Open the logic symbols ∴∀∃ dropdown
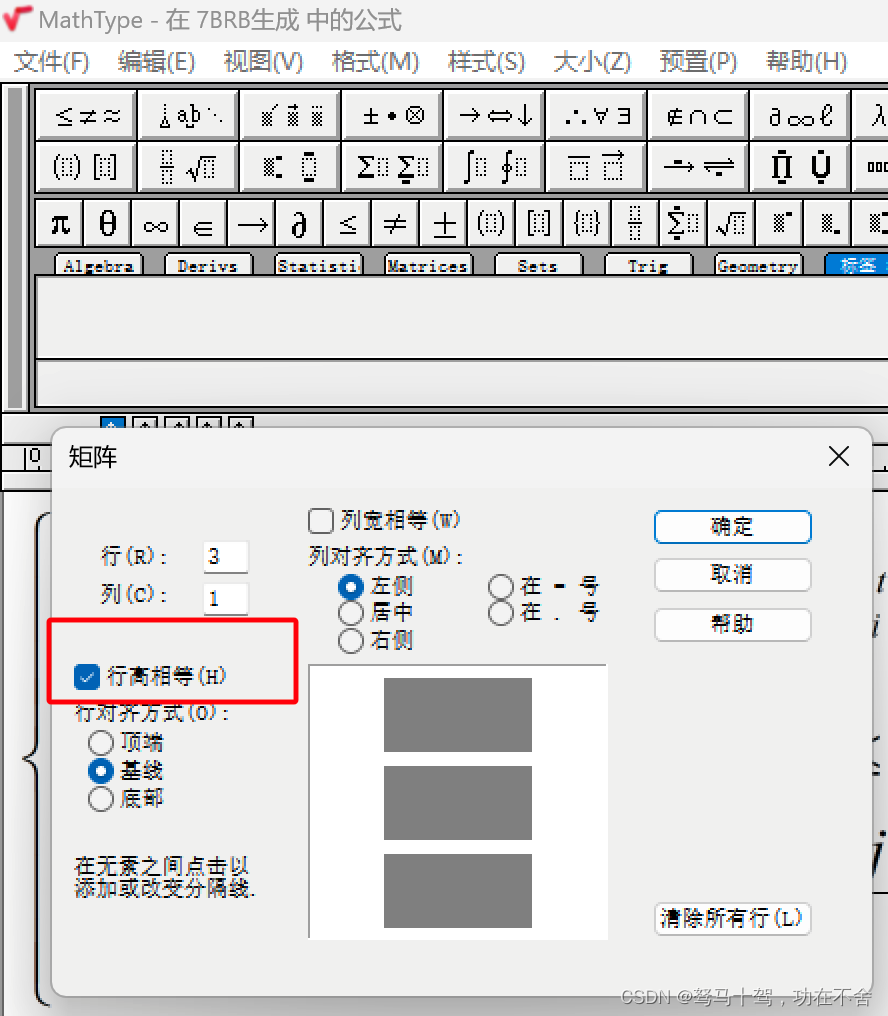Screen dimensions: 888x1016 click(596, 115)
